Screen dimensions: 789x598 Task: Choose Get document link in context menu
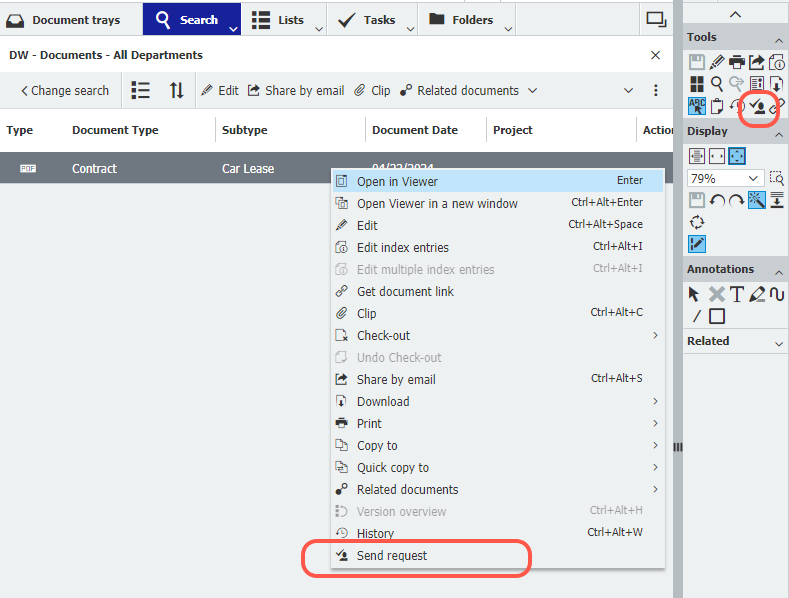(498, 291)
